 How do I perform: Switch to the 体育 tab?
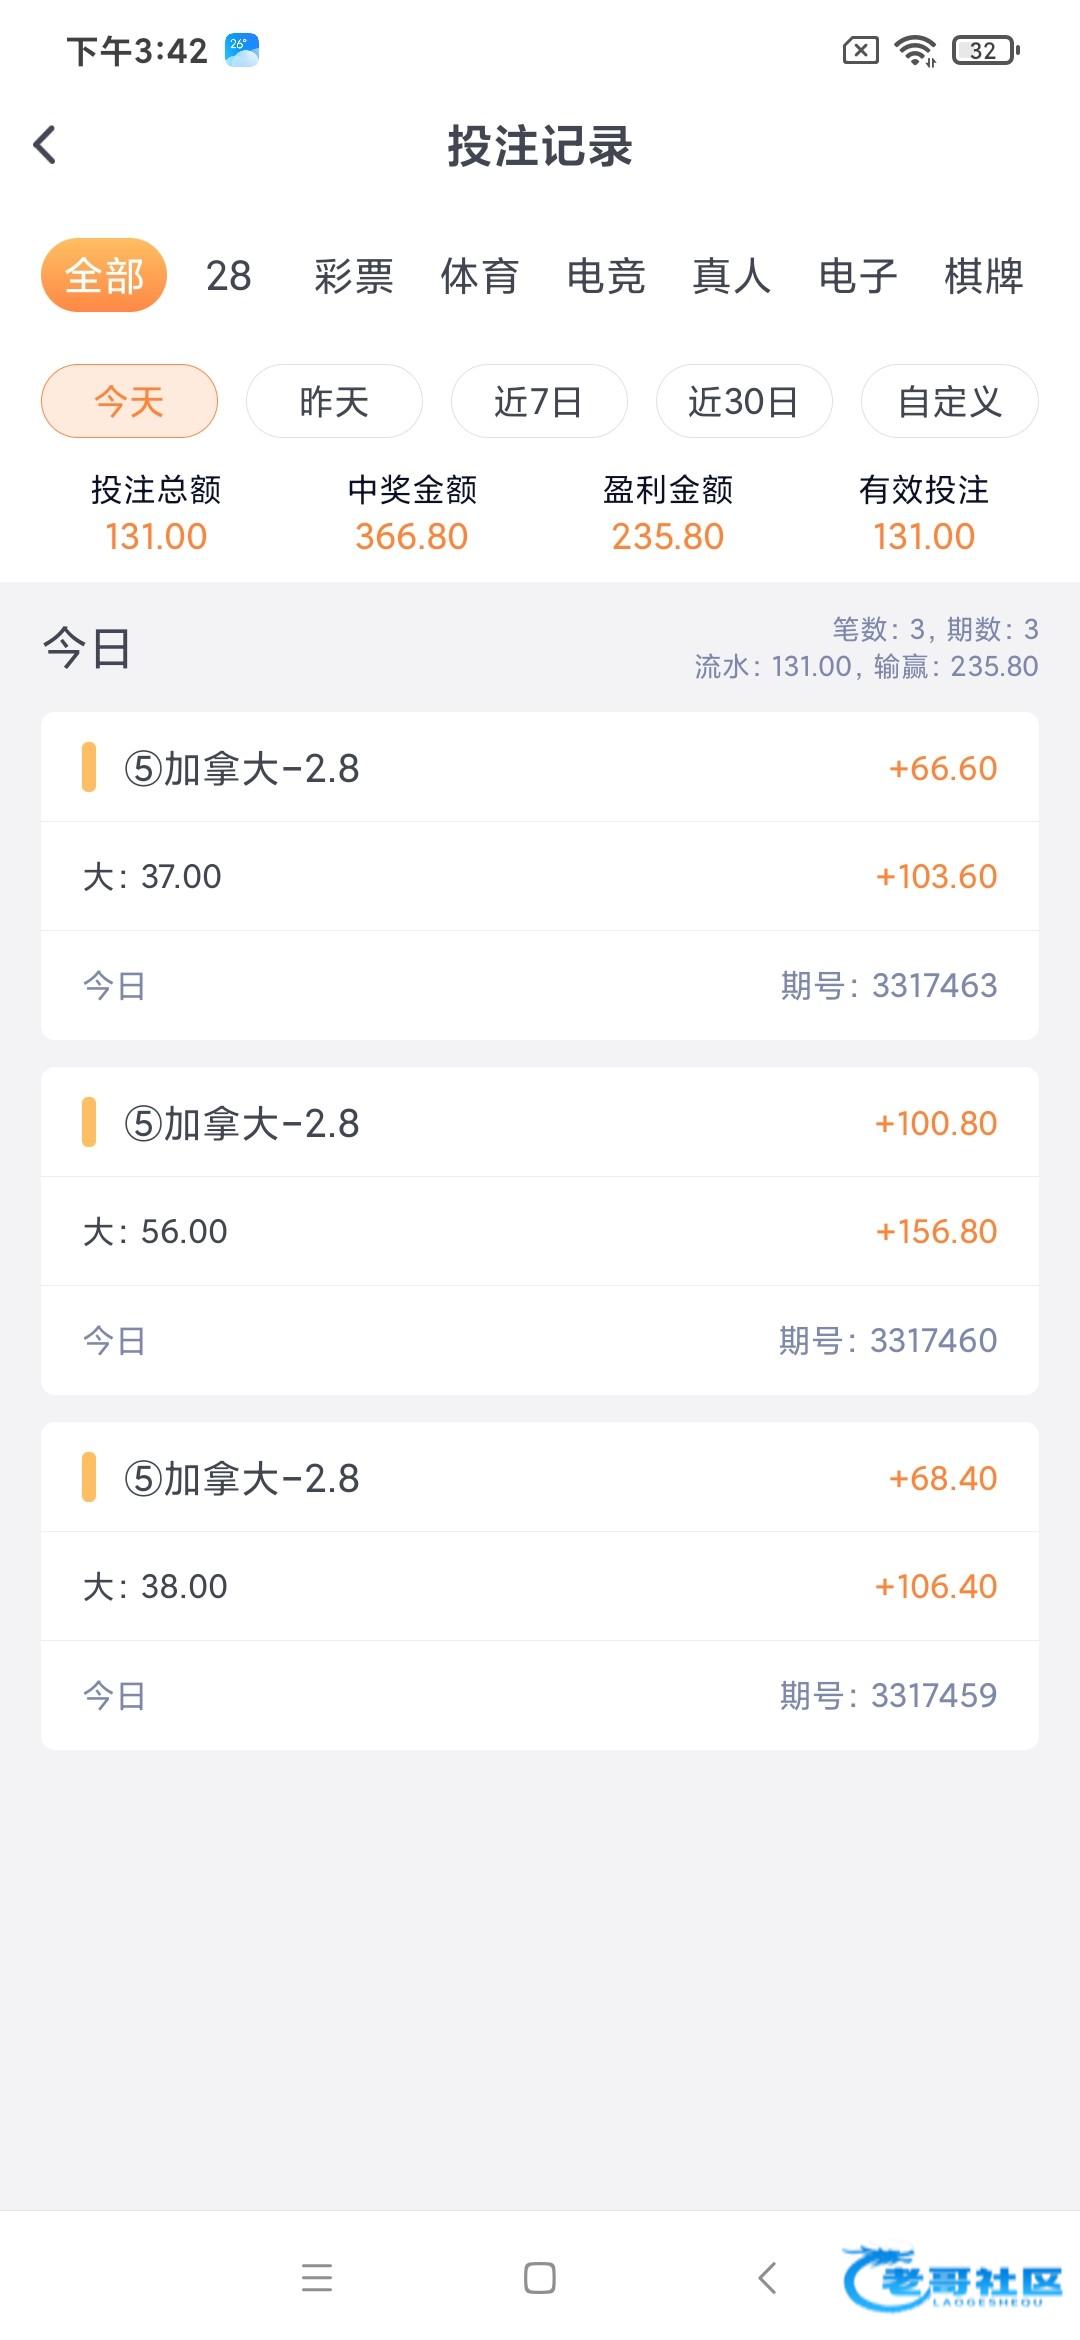pyautogui.click(x=479, y=275)
